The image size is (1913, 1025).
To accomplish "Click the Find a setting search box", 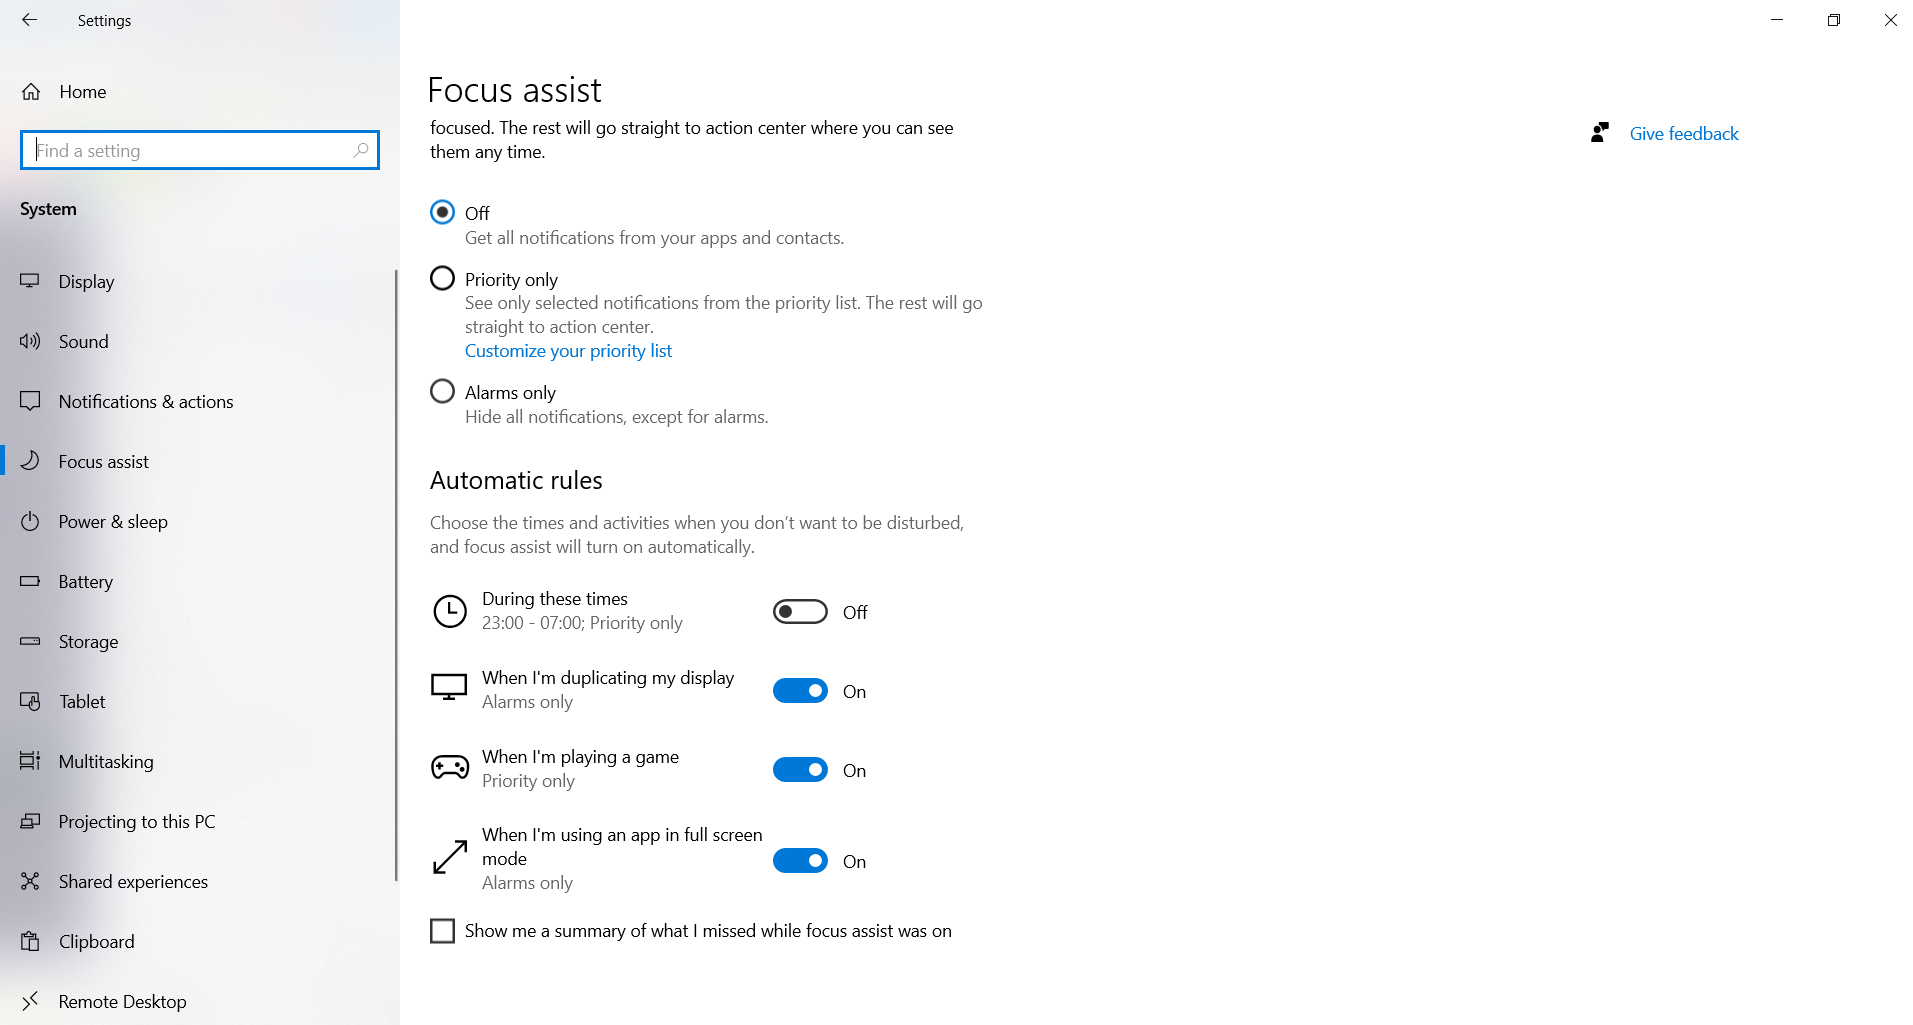I will coord(200,150).
